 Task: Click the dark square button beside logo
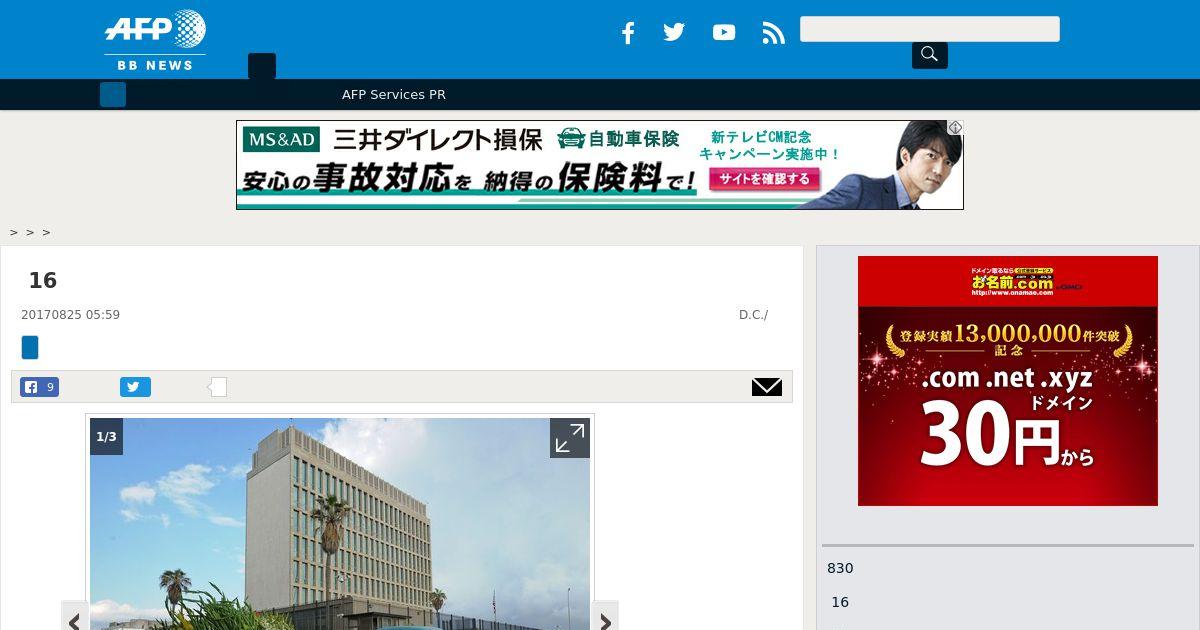[262, 66]
